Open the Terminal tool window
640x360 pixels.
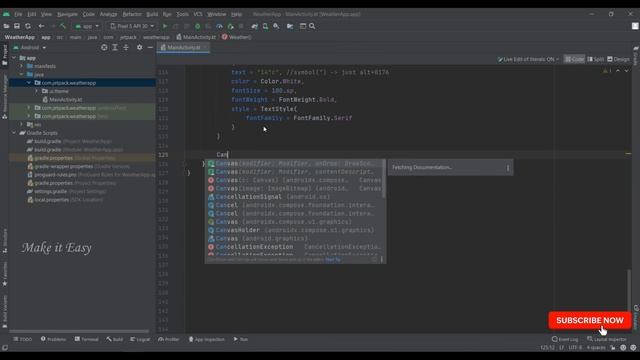tap(87, 339)
